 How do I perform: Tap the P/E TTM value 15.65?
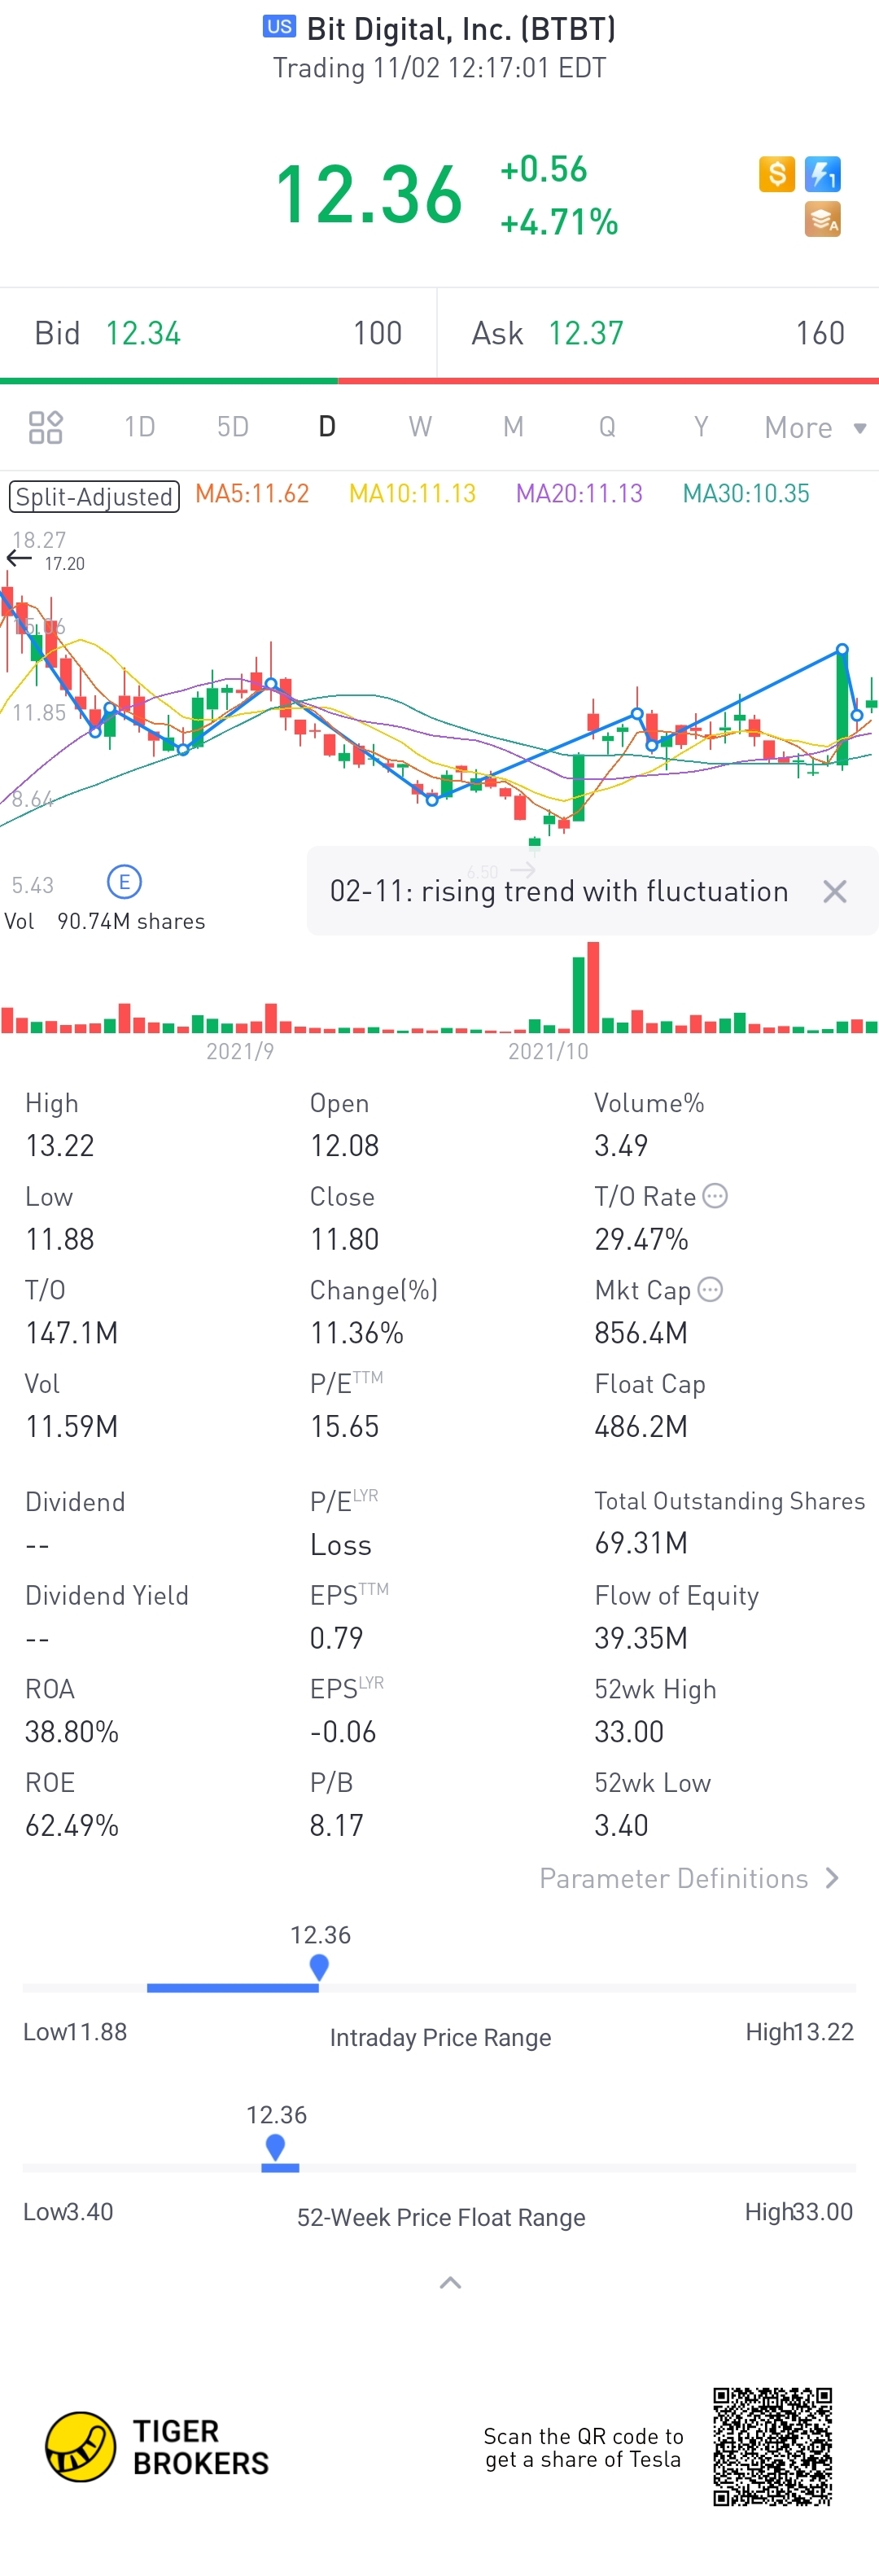point(344,1426)
